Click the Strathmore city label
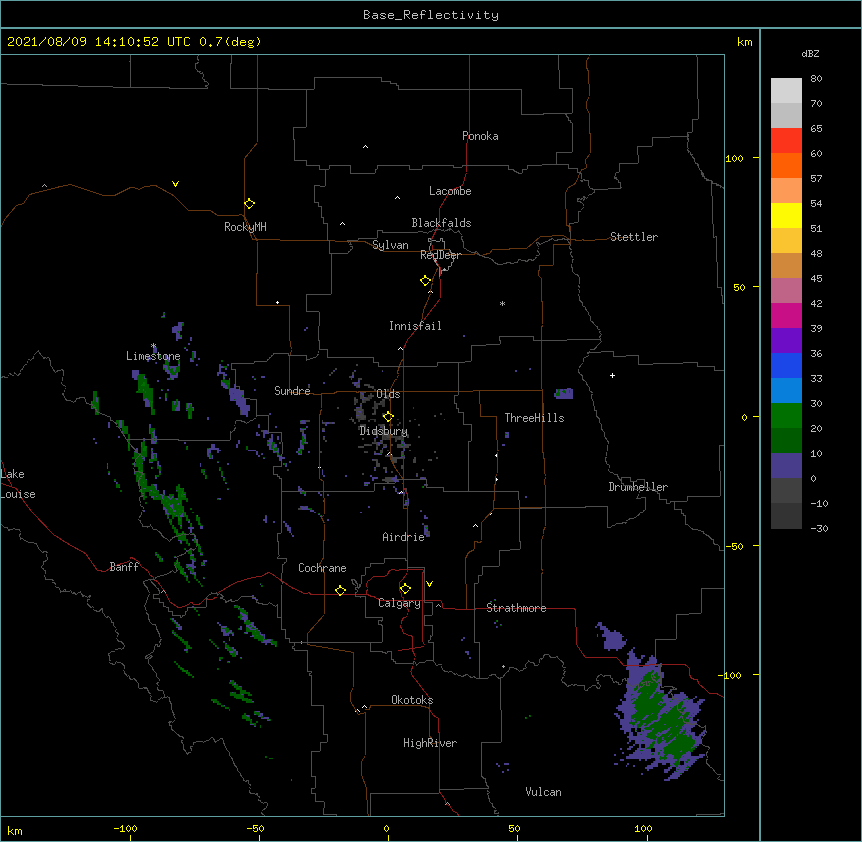The height and width of the screenshot is (842, 862). (516, 608)
